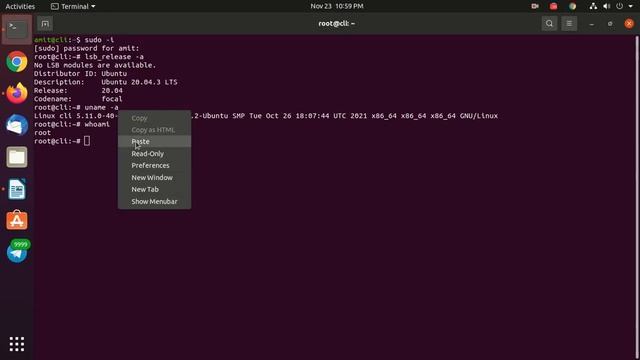Open LibreOffice Writer from the dock
This screenshot has width=640, height=360.
point(17,189)
